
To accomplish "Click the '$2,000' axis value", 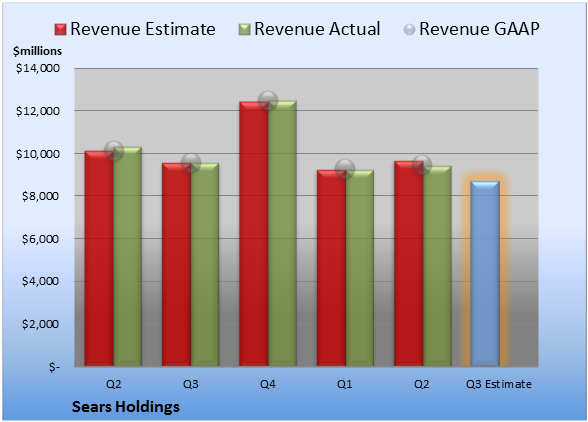I will (x=40, y=324).
